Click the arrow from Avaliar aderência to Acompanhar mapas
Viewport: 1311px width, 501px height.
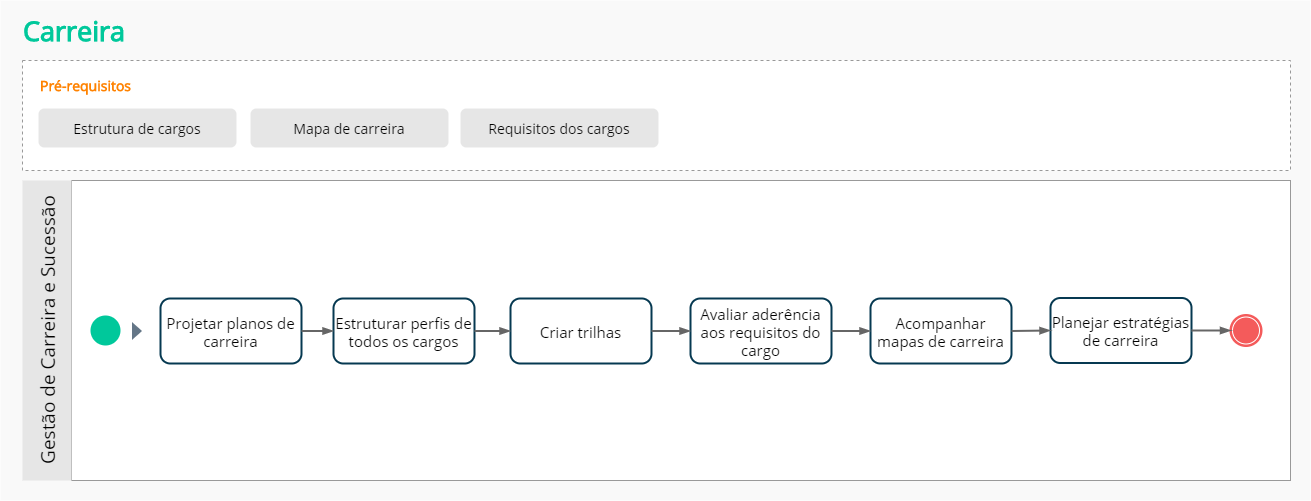click(x=850, y=331)
